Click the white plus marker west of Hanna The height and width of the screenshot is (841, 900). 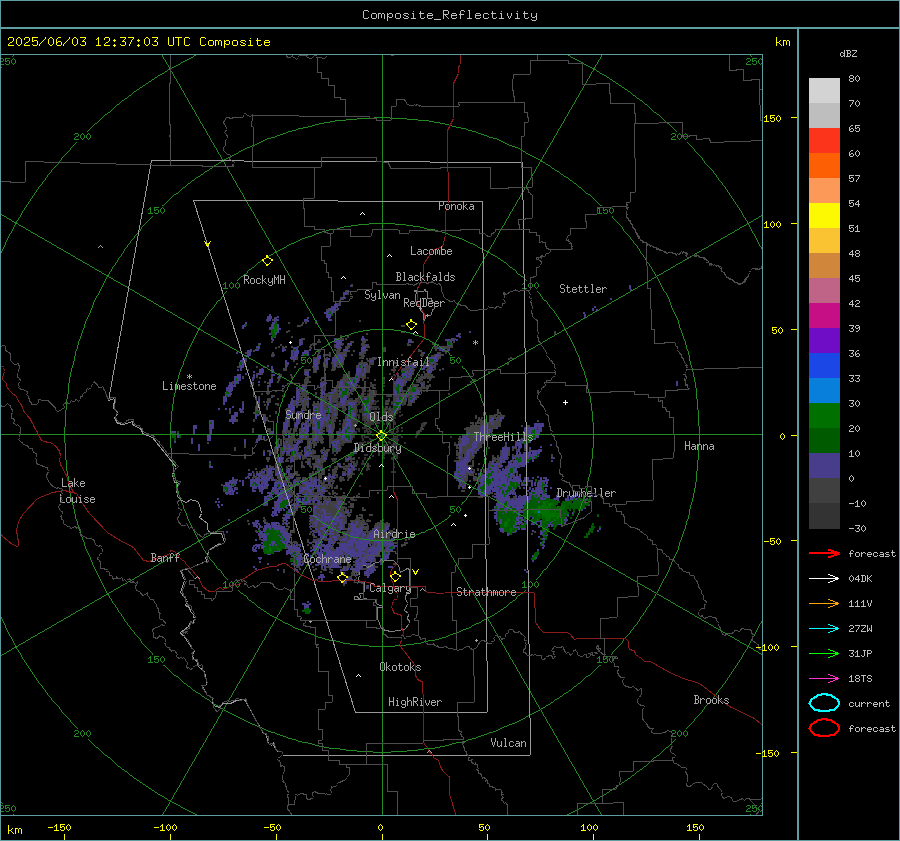[565, 402]
